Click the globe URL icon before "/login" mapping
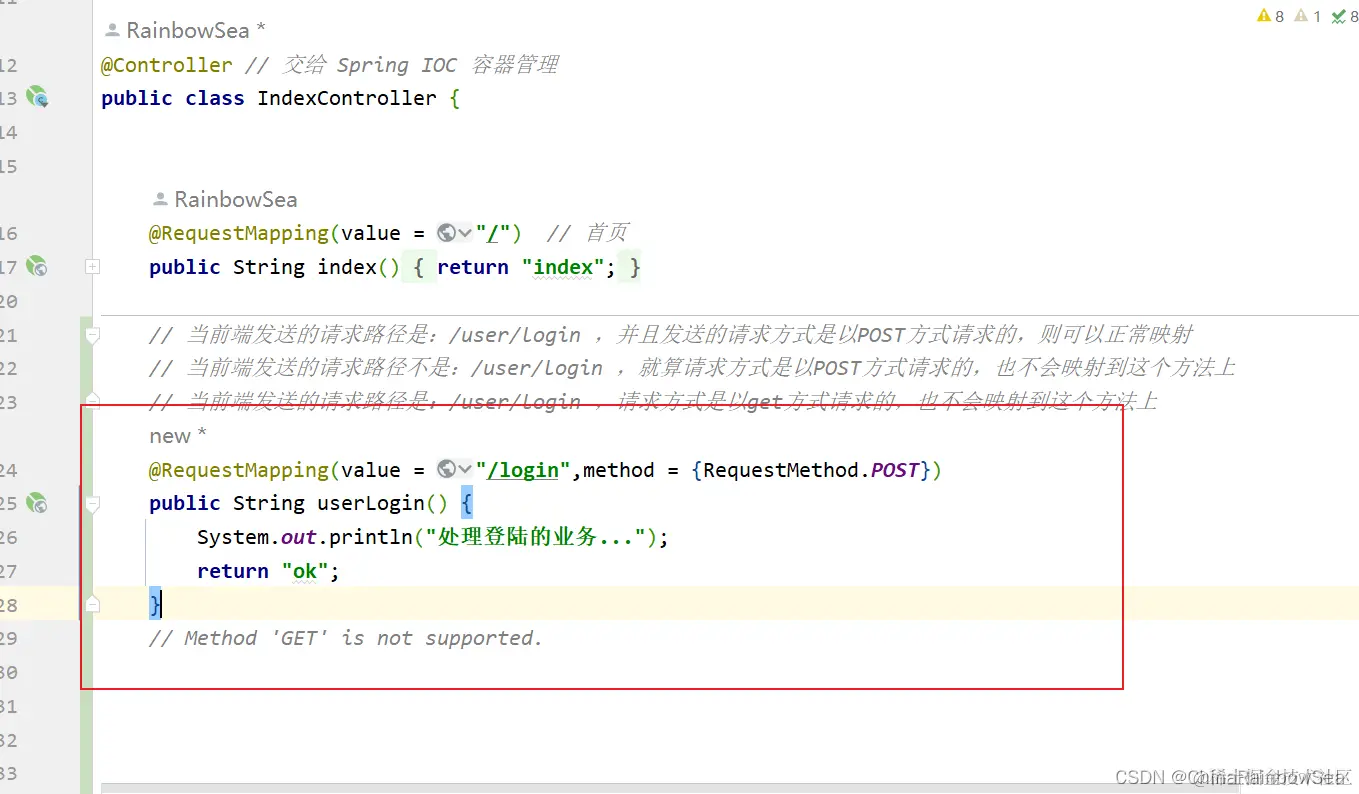 tap(447, 469)
